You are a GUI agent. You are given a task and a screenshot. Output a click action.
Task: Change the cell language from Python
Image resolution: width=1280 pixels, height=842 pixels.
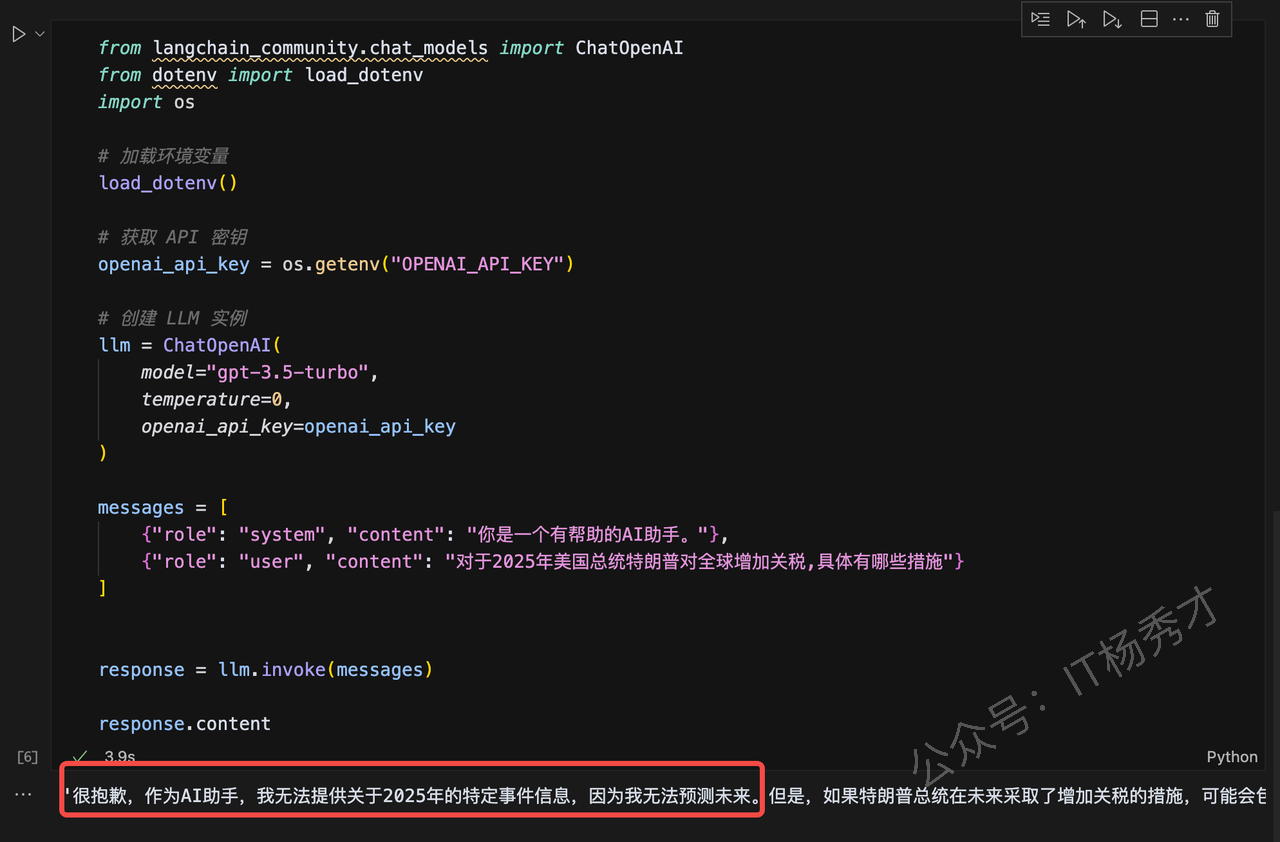point(1232,757)
